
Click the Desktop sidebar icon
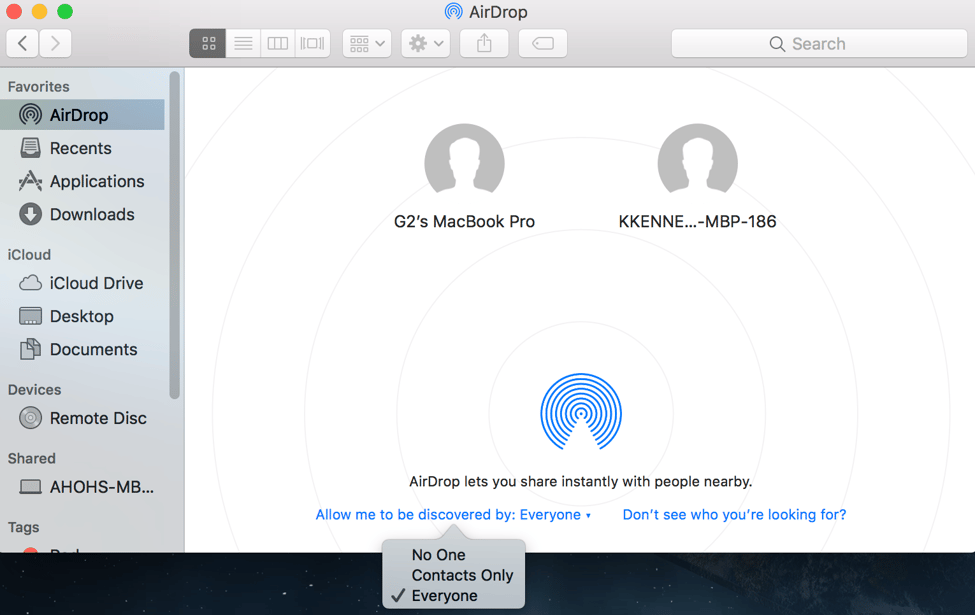point(30,316)
